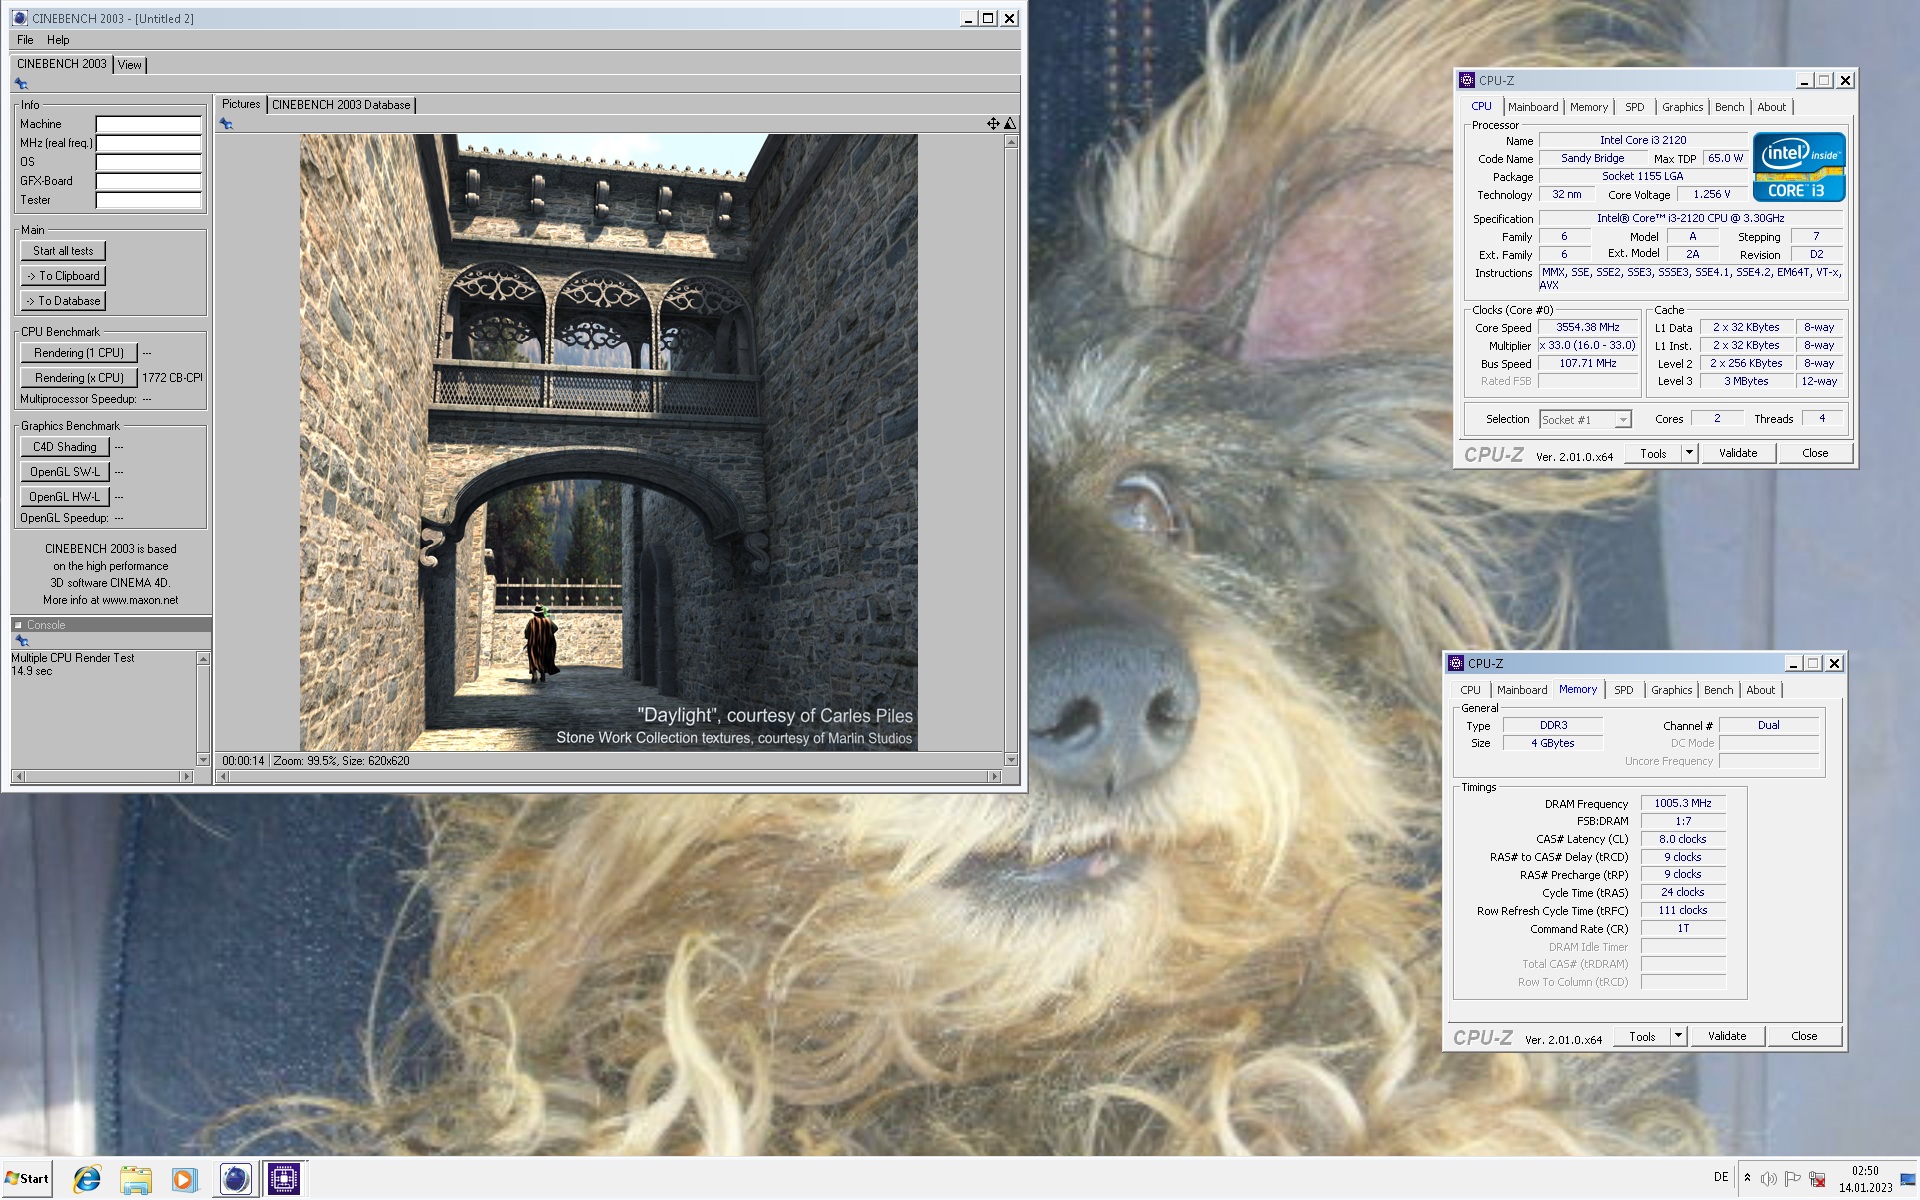Switch to the View tab in CINEBENCH
Image resolution: width=1920 pixels, height=1200 pixels.
[x=130, y=65]
